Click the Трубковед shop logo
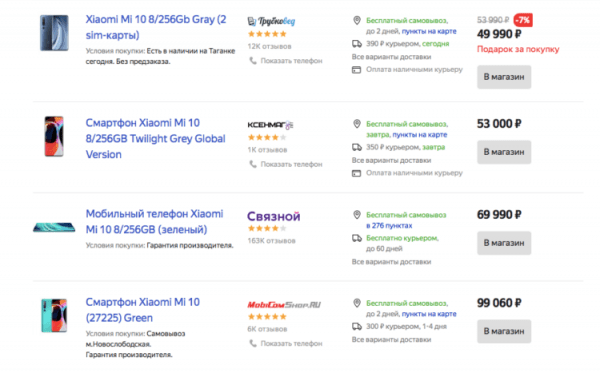Viewport: 600px width, 373px height. [271, 21]
